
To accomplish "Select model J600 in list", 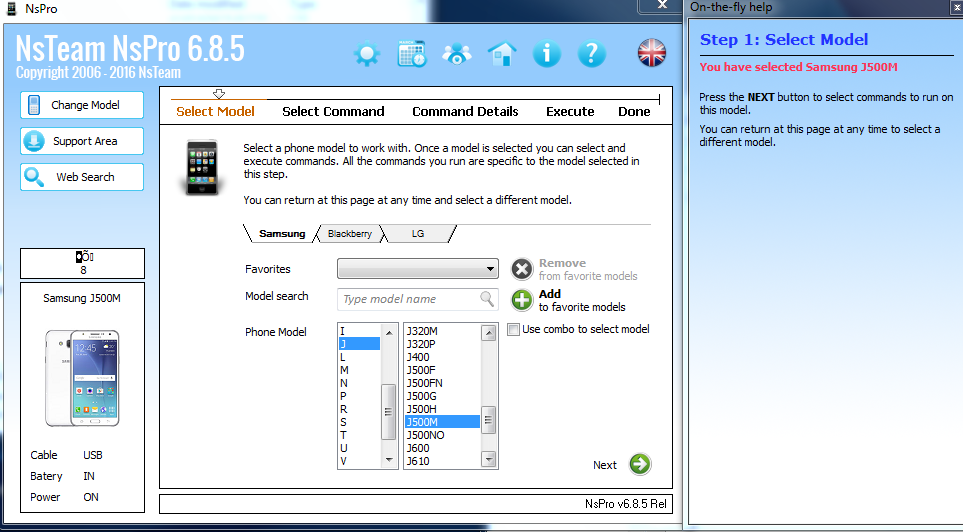I will [442, 448].
